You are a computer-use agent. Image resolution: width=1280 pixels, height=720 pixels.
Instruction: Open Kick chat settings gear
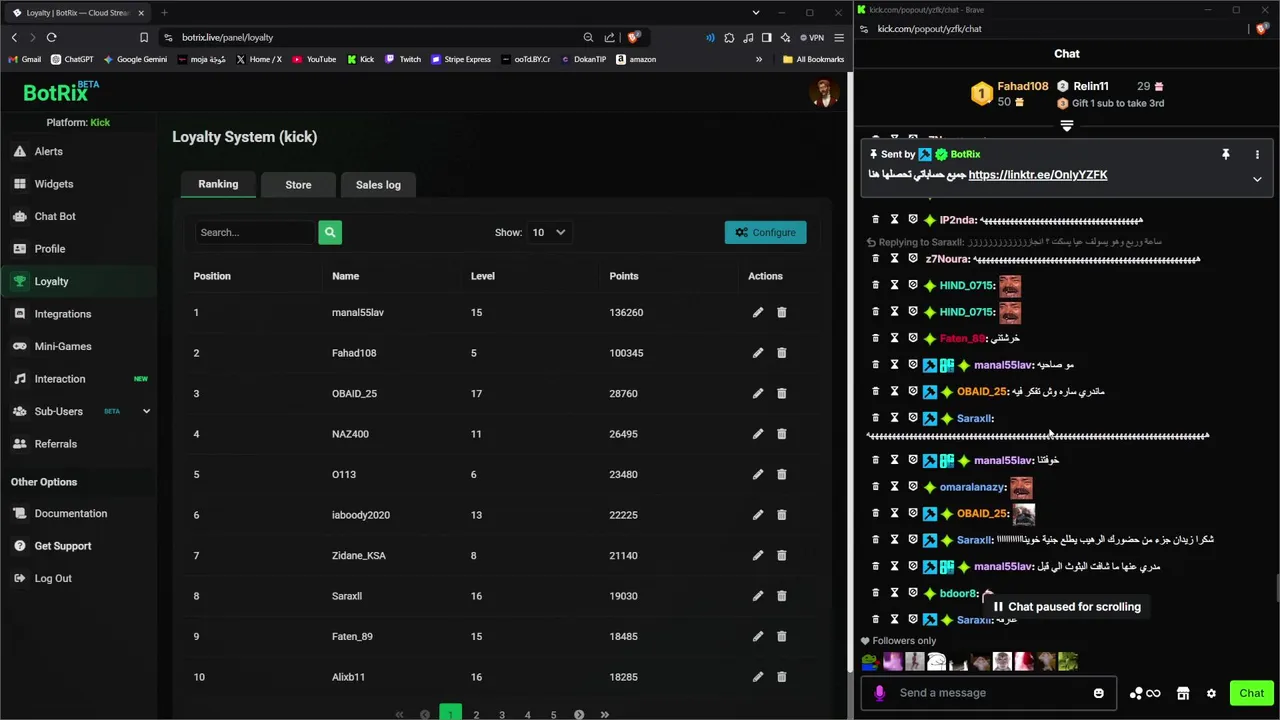pyautogui.click(x=1211, y=693)
